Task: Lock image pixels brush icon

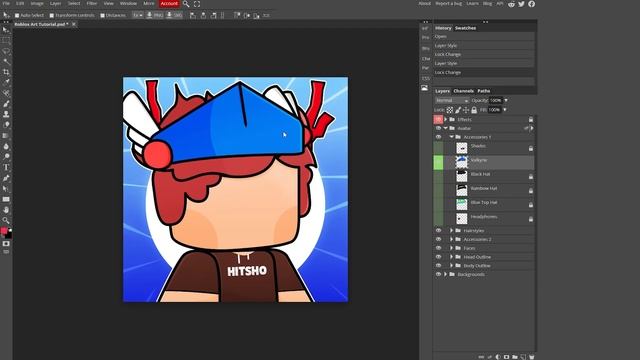Action: 458,110
